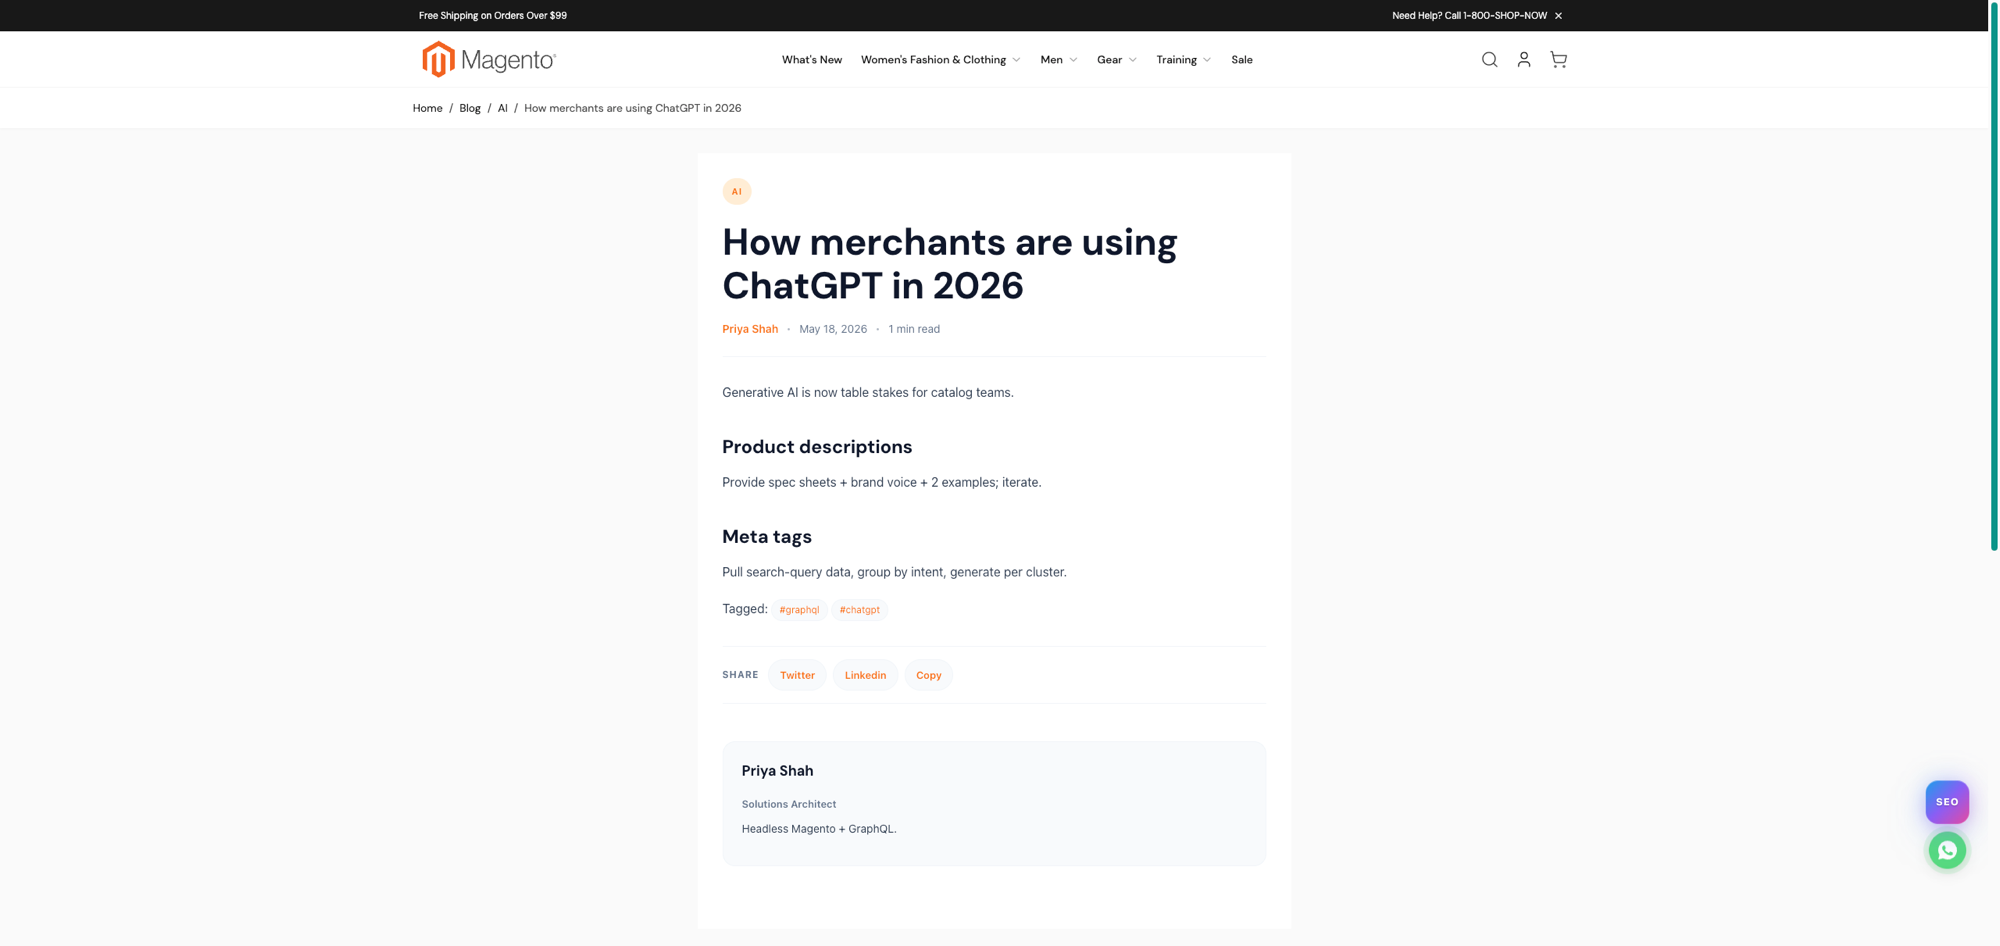2000x946 pixels.
Task: Click the Meta tags heading
Action: pos(767,537)
